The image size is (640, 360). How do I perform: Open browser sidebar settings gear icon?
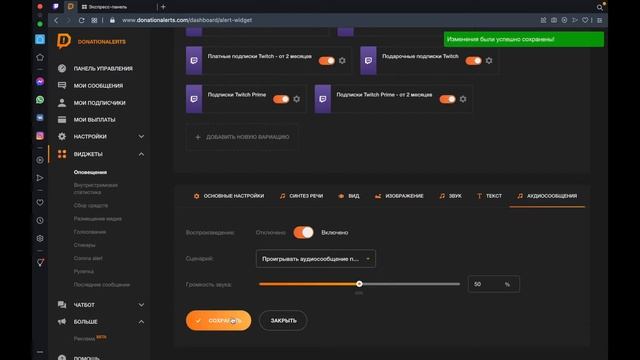pos(40,238)
